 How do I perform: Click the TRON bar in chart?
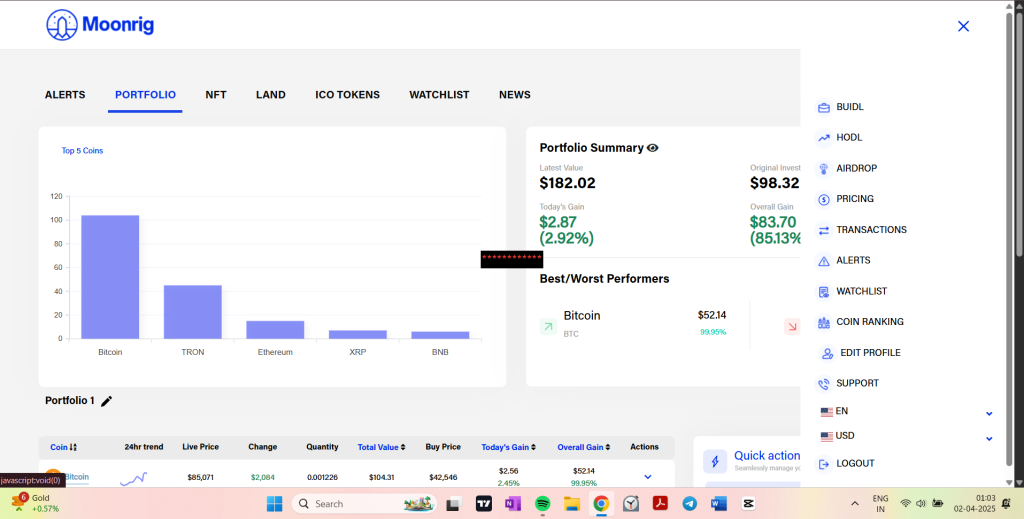point(193,312)
